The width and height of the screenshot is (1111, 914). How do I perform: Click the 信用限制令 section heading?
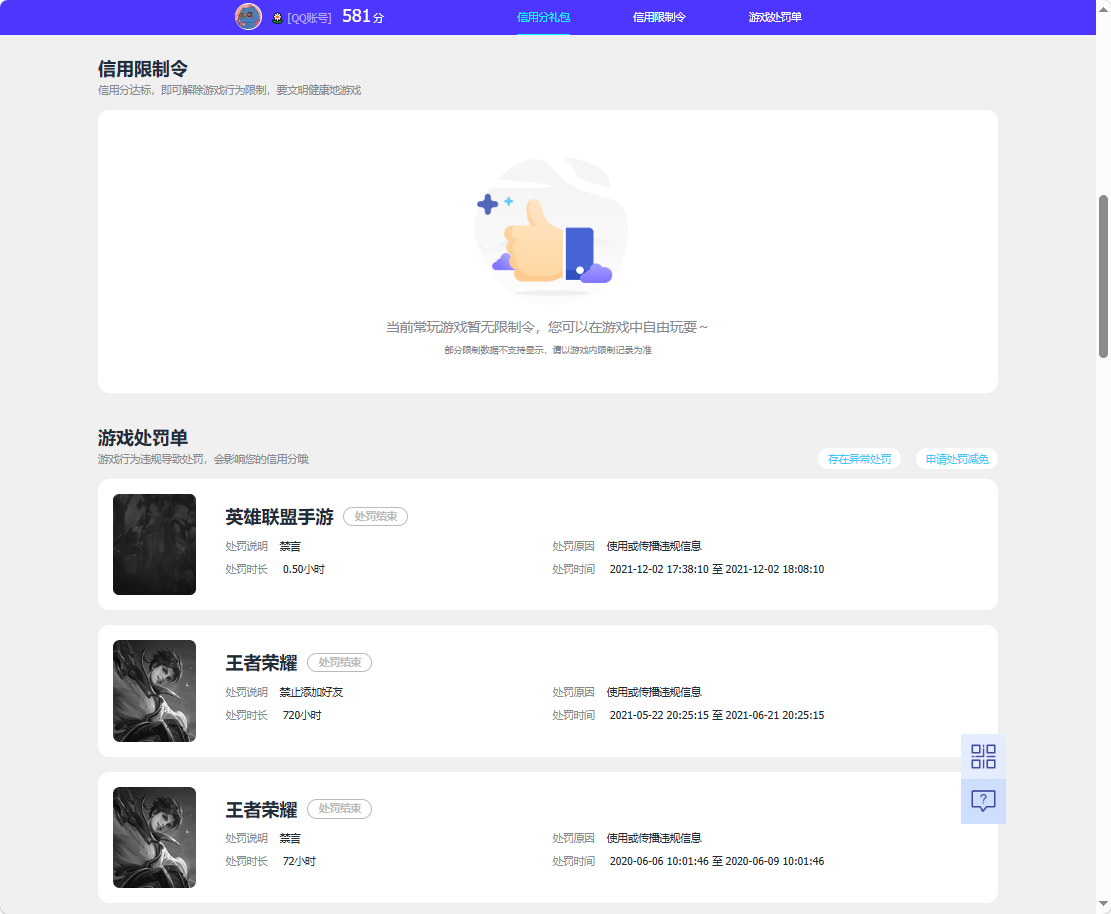coord(142,69)
